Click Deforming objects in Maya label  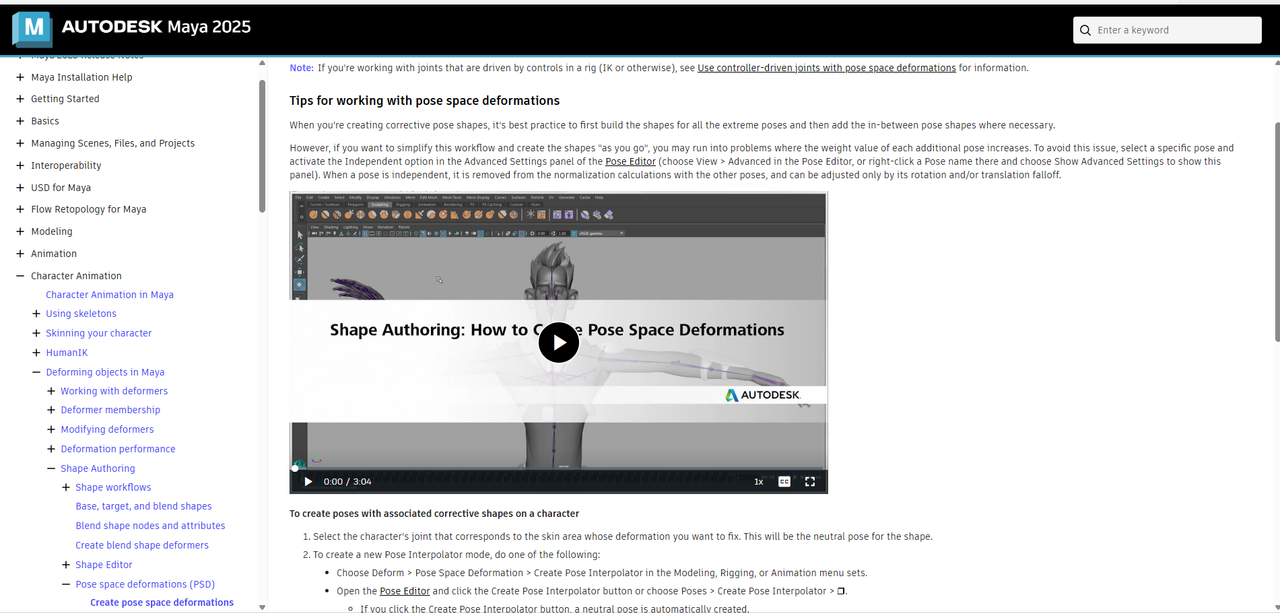coord(105,372)
